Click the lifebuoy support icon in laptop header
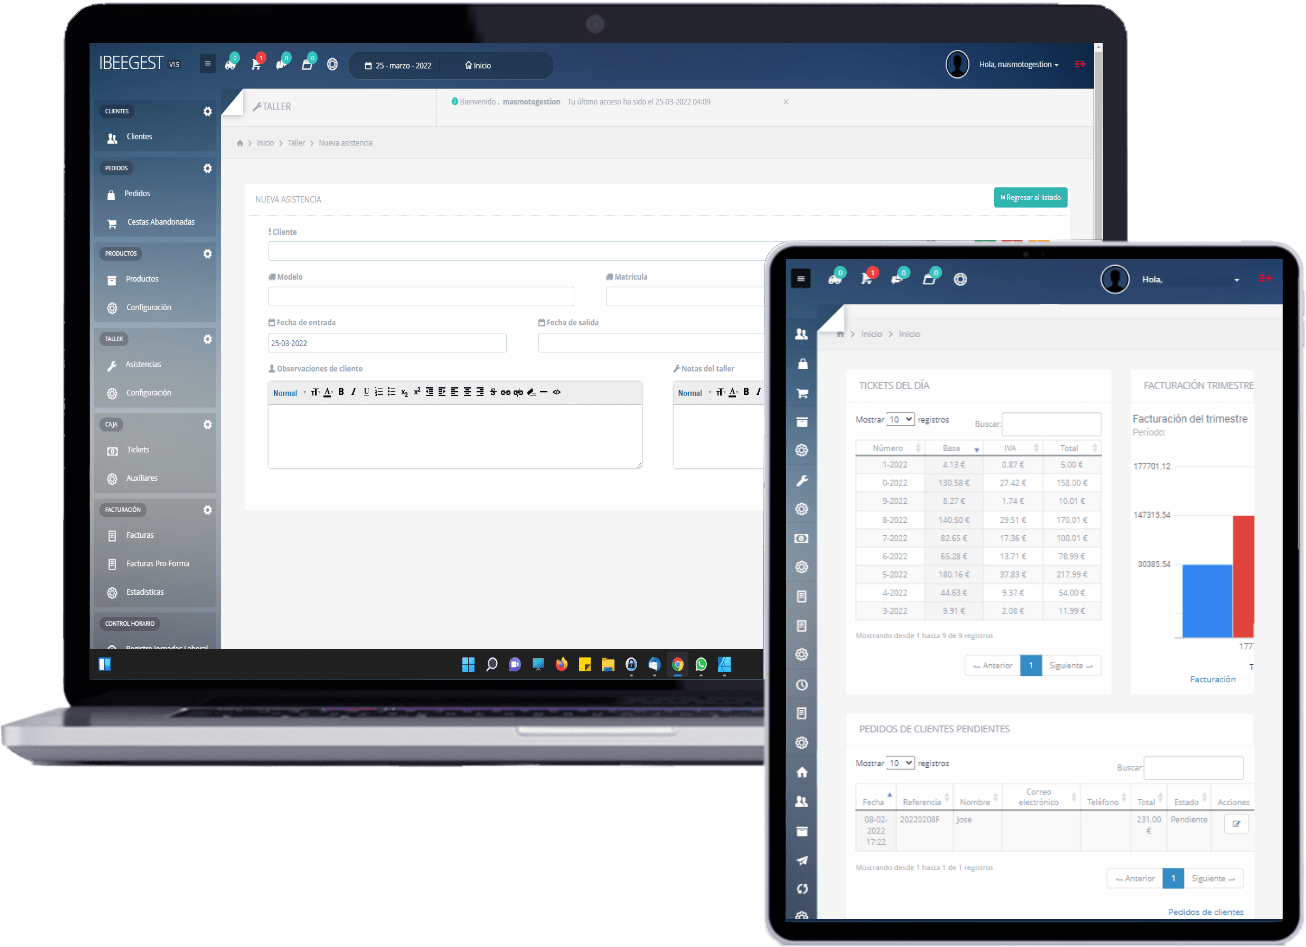Image resolution: width=1306 pixels, height=947 pixels. [x=332, y=64]
